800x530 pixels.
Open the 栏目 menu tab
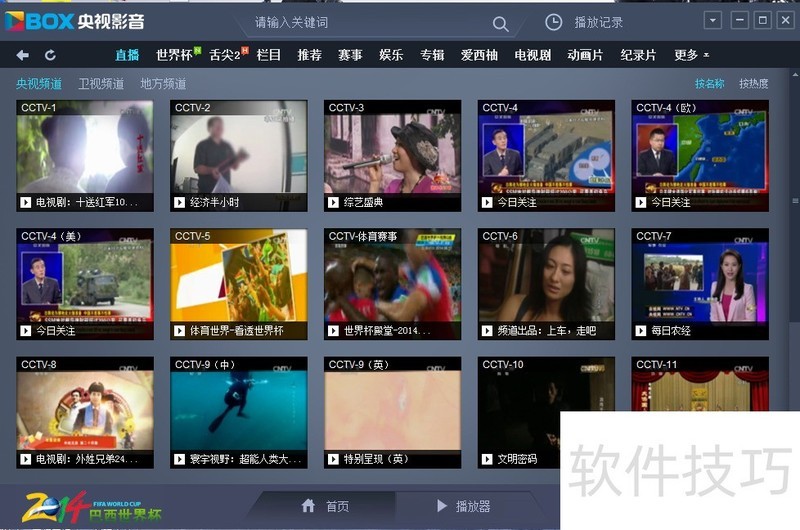click(x=268, y=55)
